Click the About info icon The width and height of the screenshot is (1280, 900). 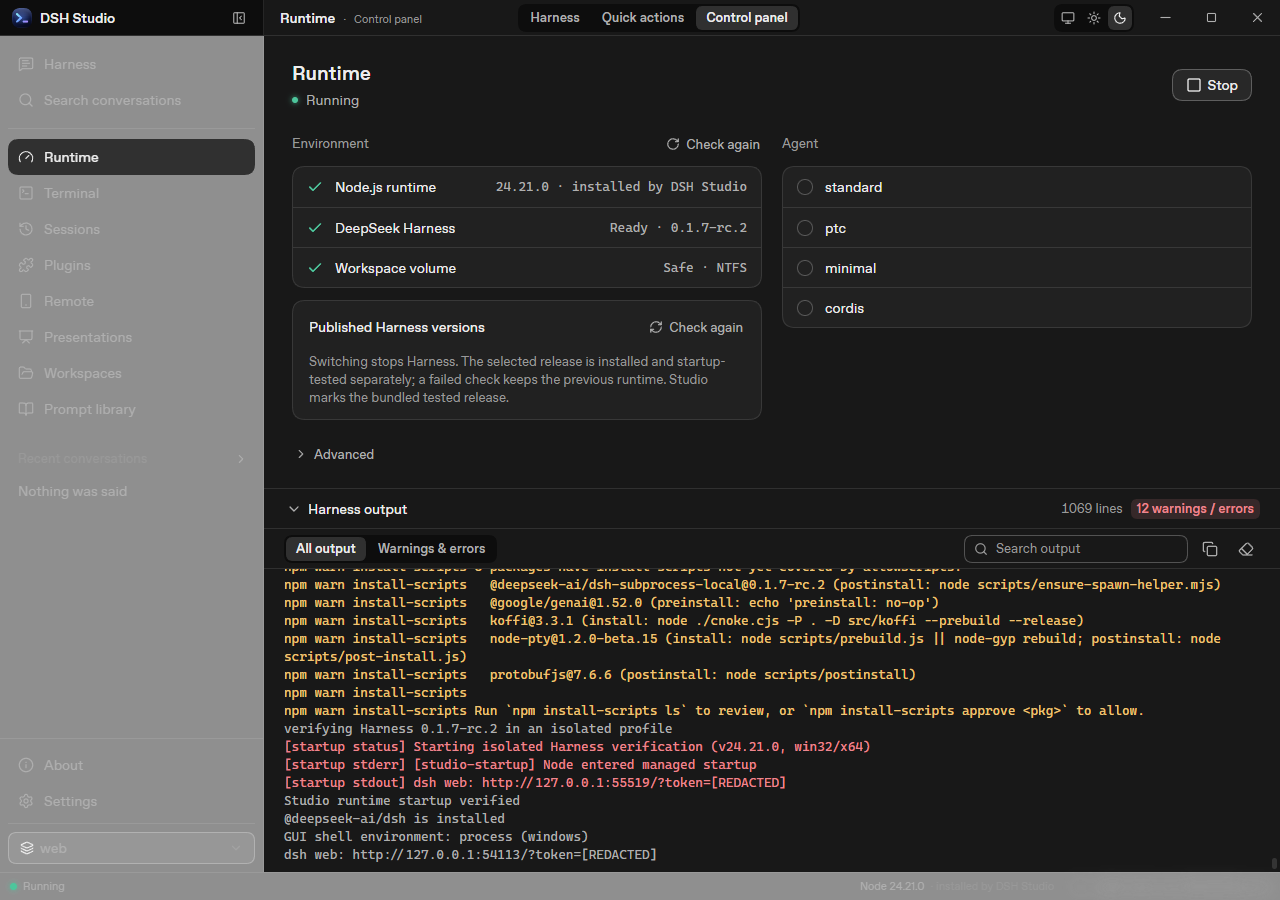click(27, 765)
